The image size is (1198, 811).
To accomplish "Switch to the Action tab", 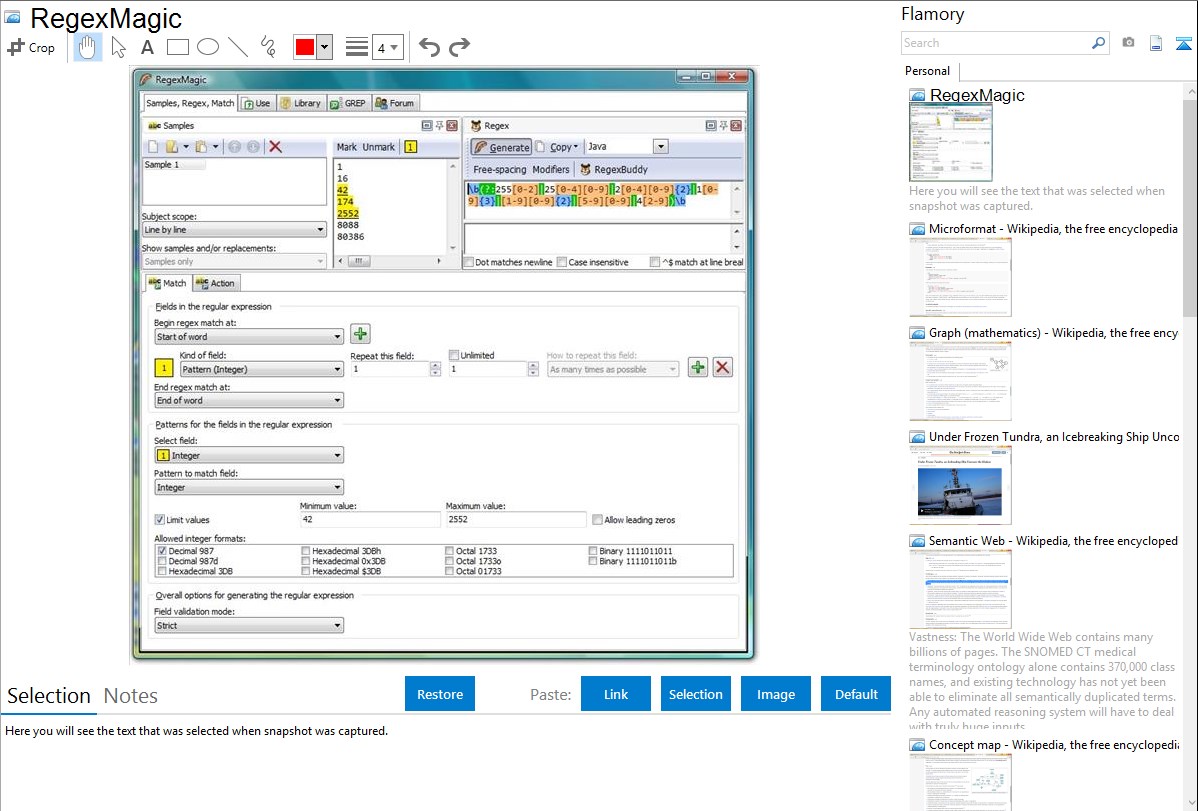I will pos(216,283).
